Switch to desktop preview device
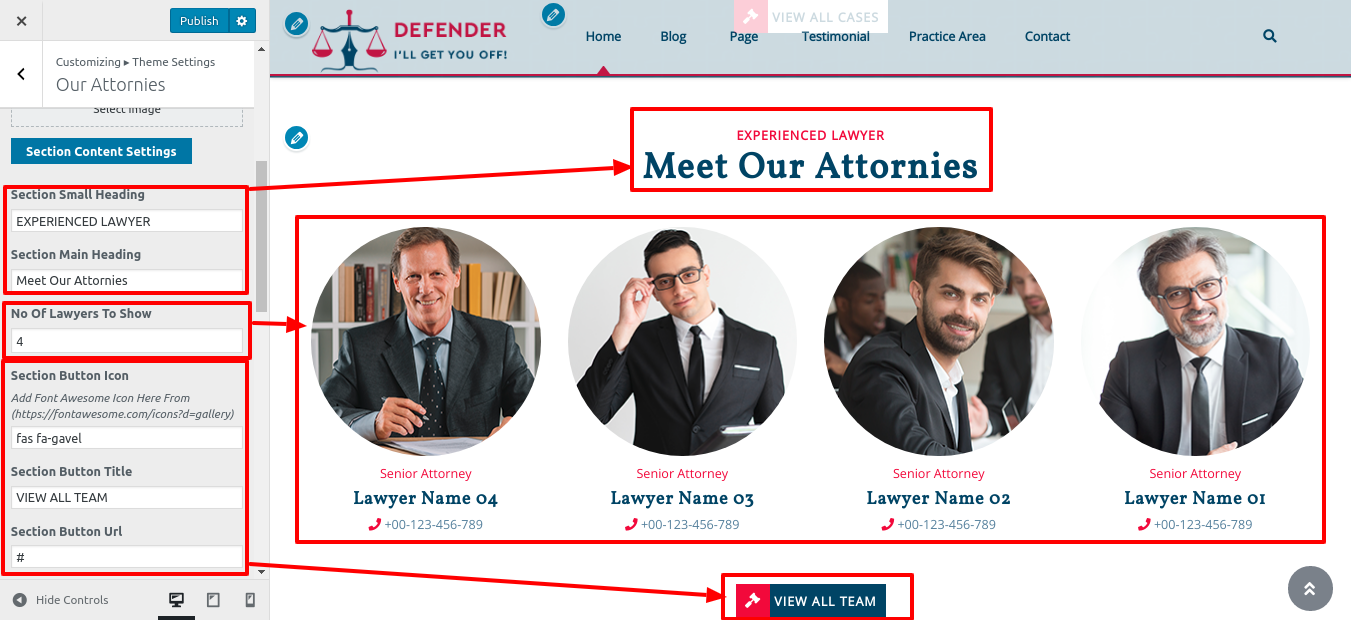The height and width of the screenshot is (620, 1351). tap(176, 600)
